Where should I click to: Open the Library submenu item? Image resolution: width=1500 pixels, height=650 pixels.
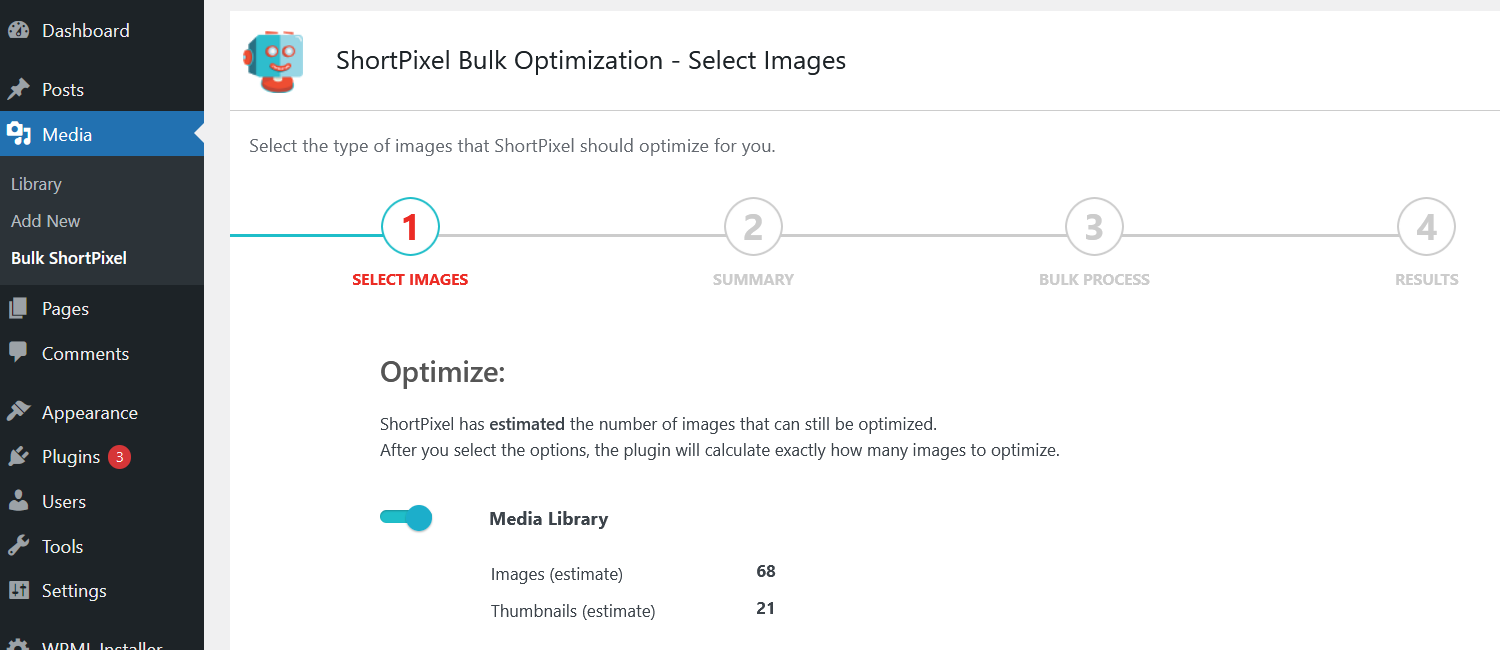coord(36,184)
